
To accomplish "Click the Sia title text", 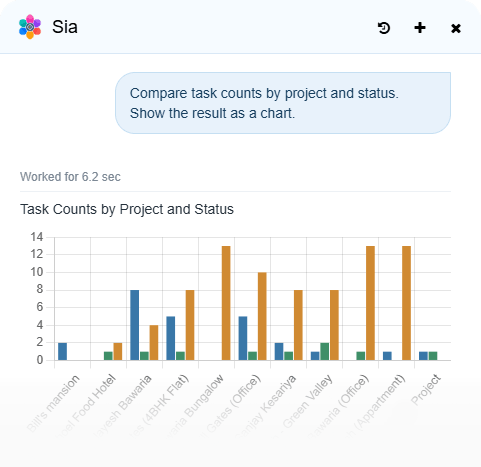I will pos(65,27).
